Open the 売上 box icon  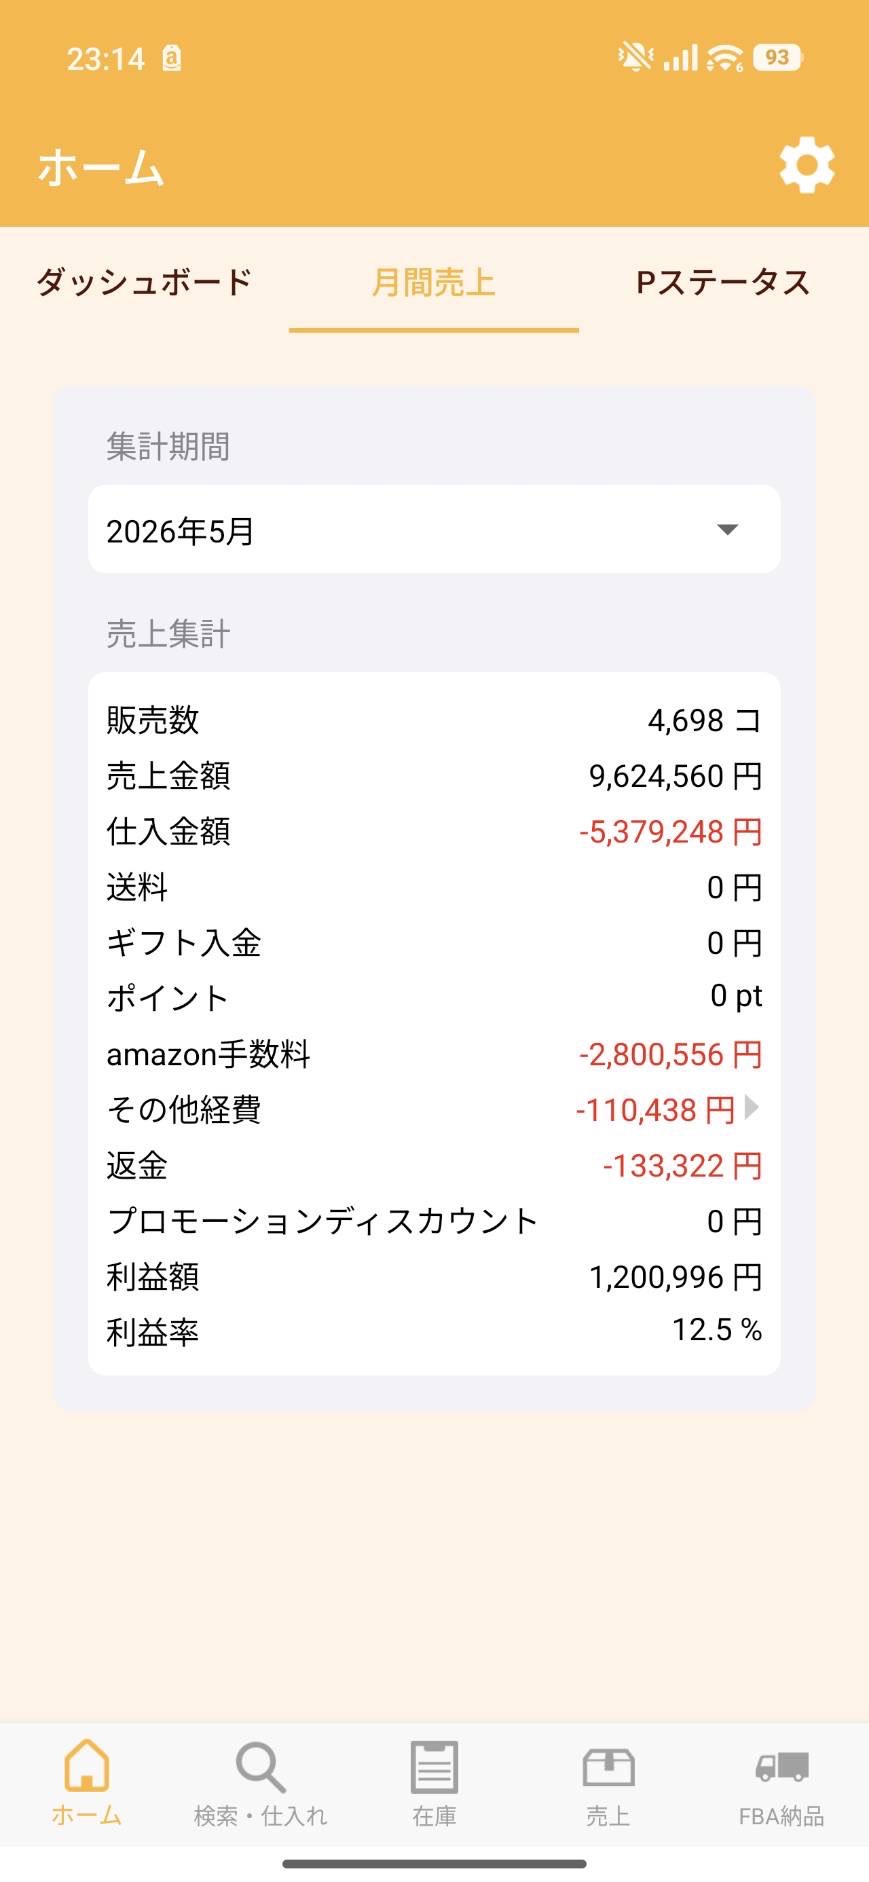tap(608, 1767)
